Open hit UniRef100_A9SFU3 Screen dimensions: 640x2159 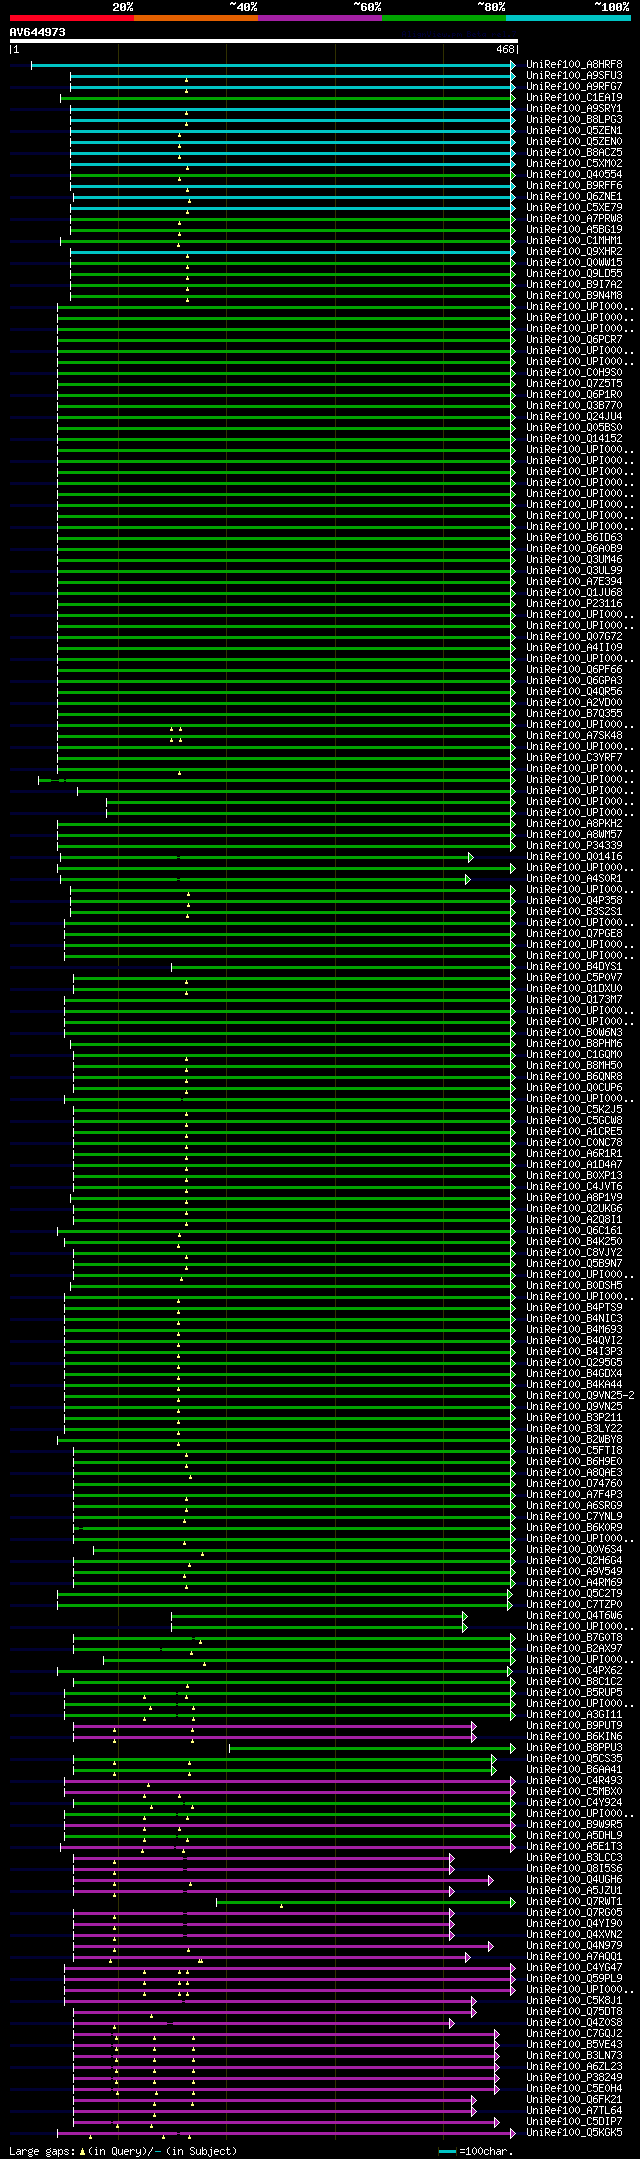[x=574, y=76]
